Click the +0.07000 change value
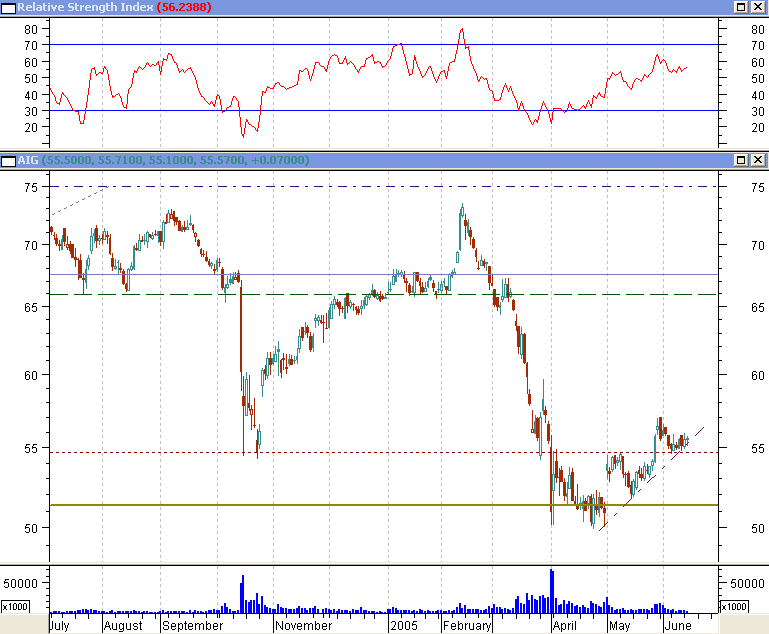Viewport: 769px width, 634px height. [278, 160]
